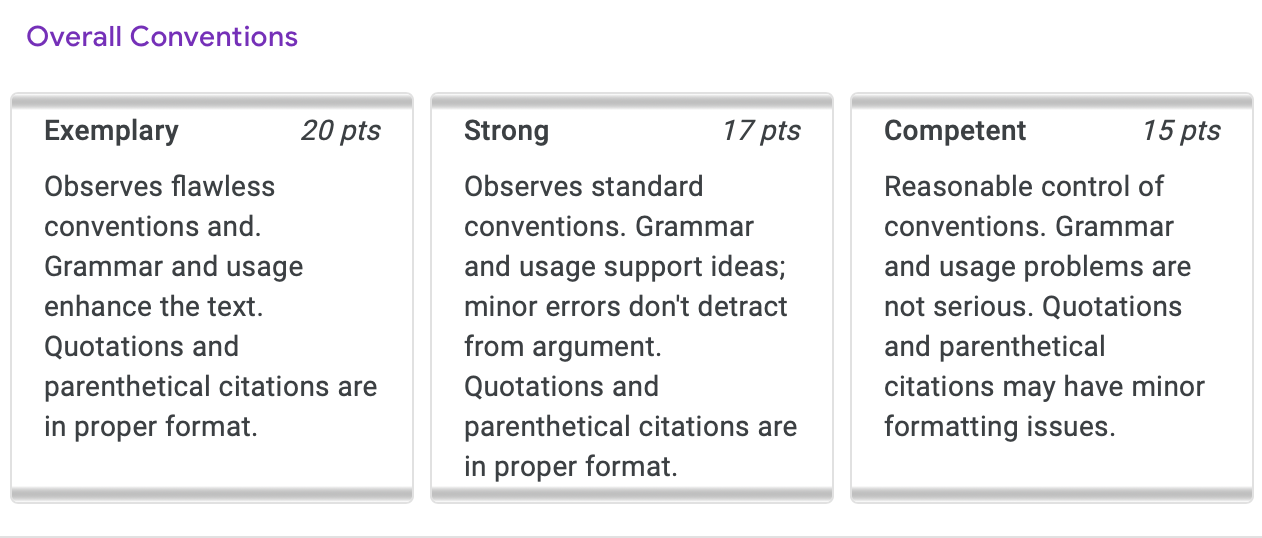This screenshot has height=538, width=1262.
Task: Choose the 20 pts score label
Action: coord(340,131)
